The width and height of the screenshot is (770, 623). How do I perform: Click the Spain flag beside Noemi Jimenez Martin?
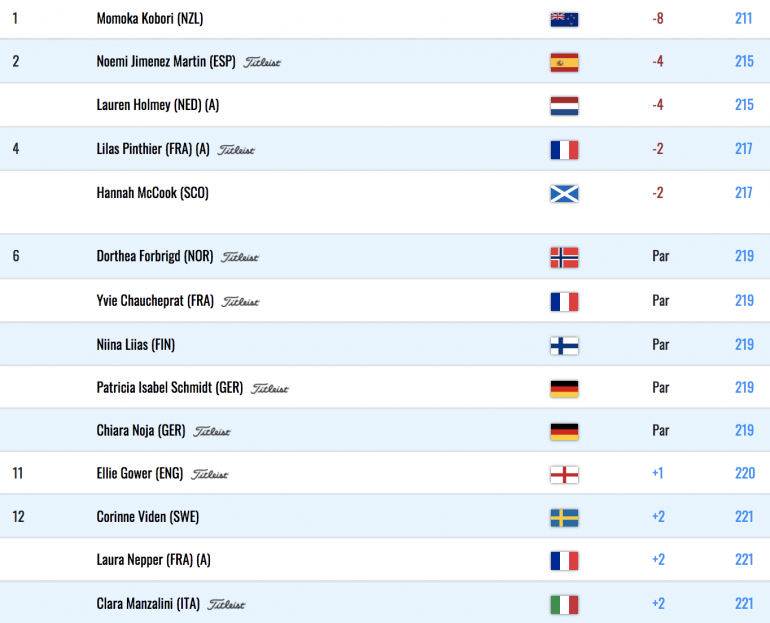564,62
